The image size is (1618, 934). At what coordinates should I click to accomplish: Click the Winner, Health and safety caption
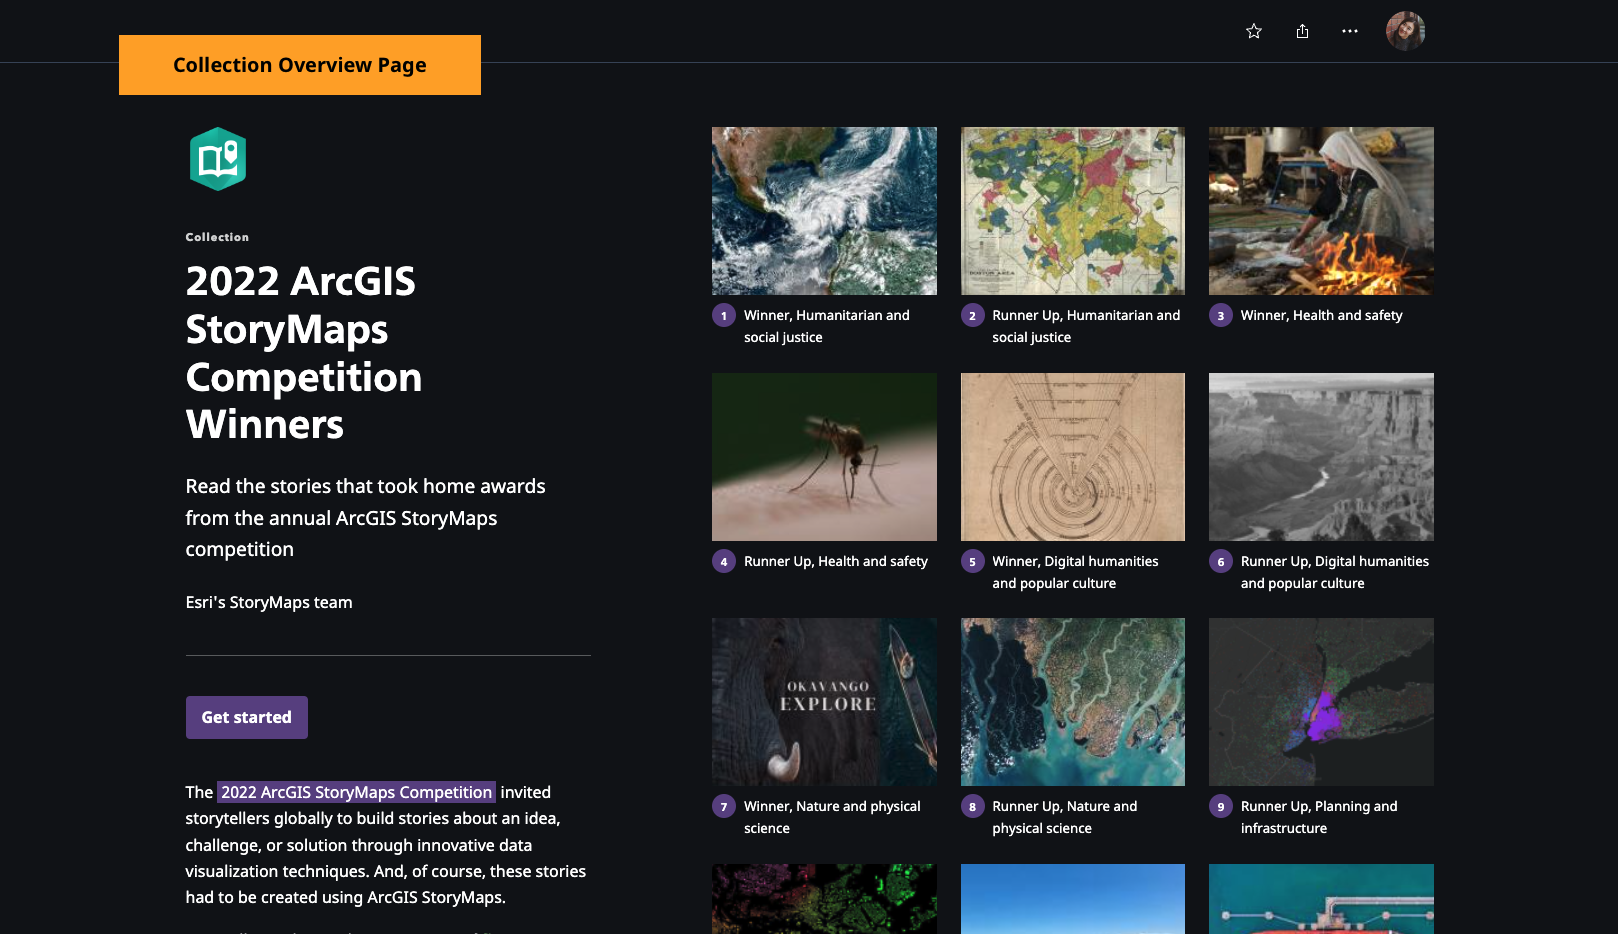(1321, 315)
